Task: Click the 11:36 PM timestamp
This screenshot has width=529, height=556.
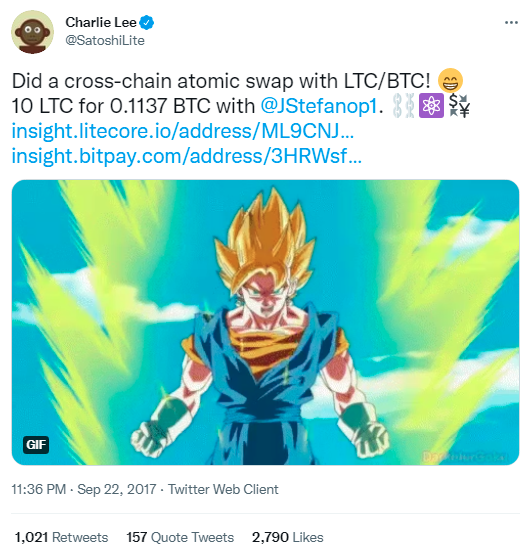Action: 39,489
